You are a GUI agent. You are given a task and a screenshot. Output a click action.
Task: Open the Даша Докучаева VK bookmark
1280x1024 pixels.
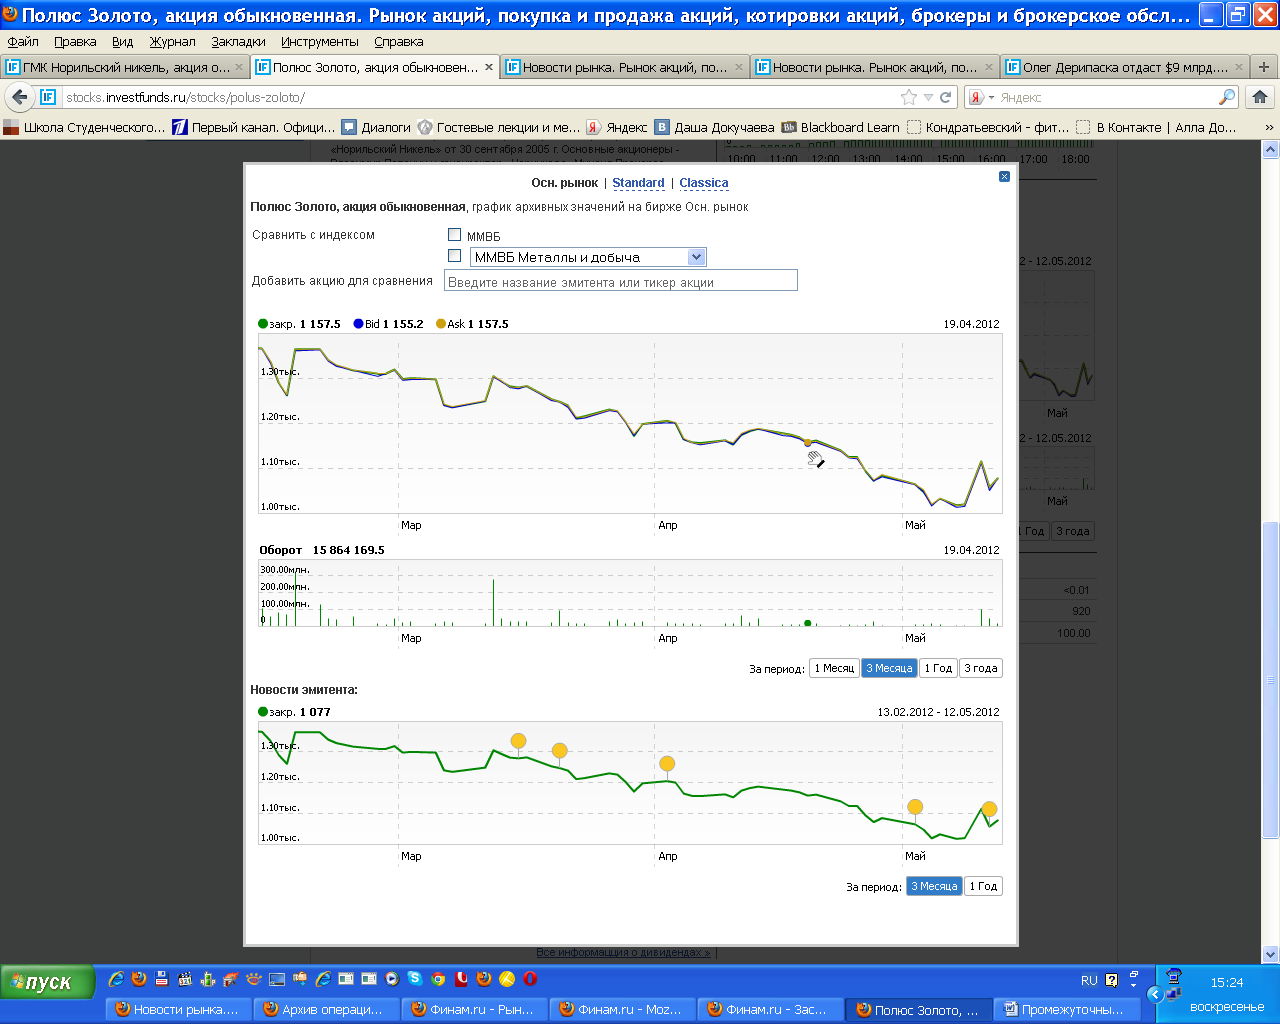click(714, 127)
